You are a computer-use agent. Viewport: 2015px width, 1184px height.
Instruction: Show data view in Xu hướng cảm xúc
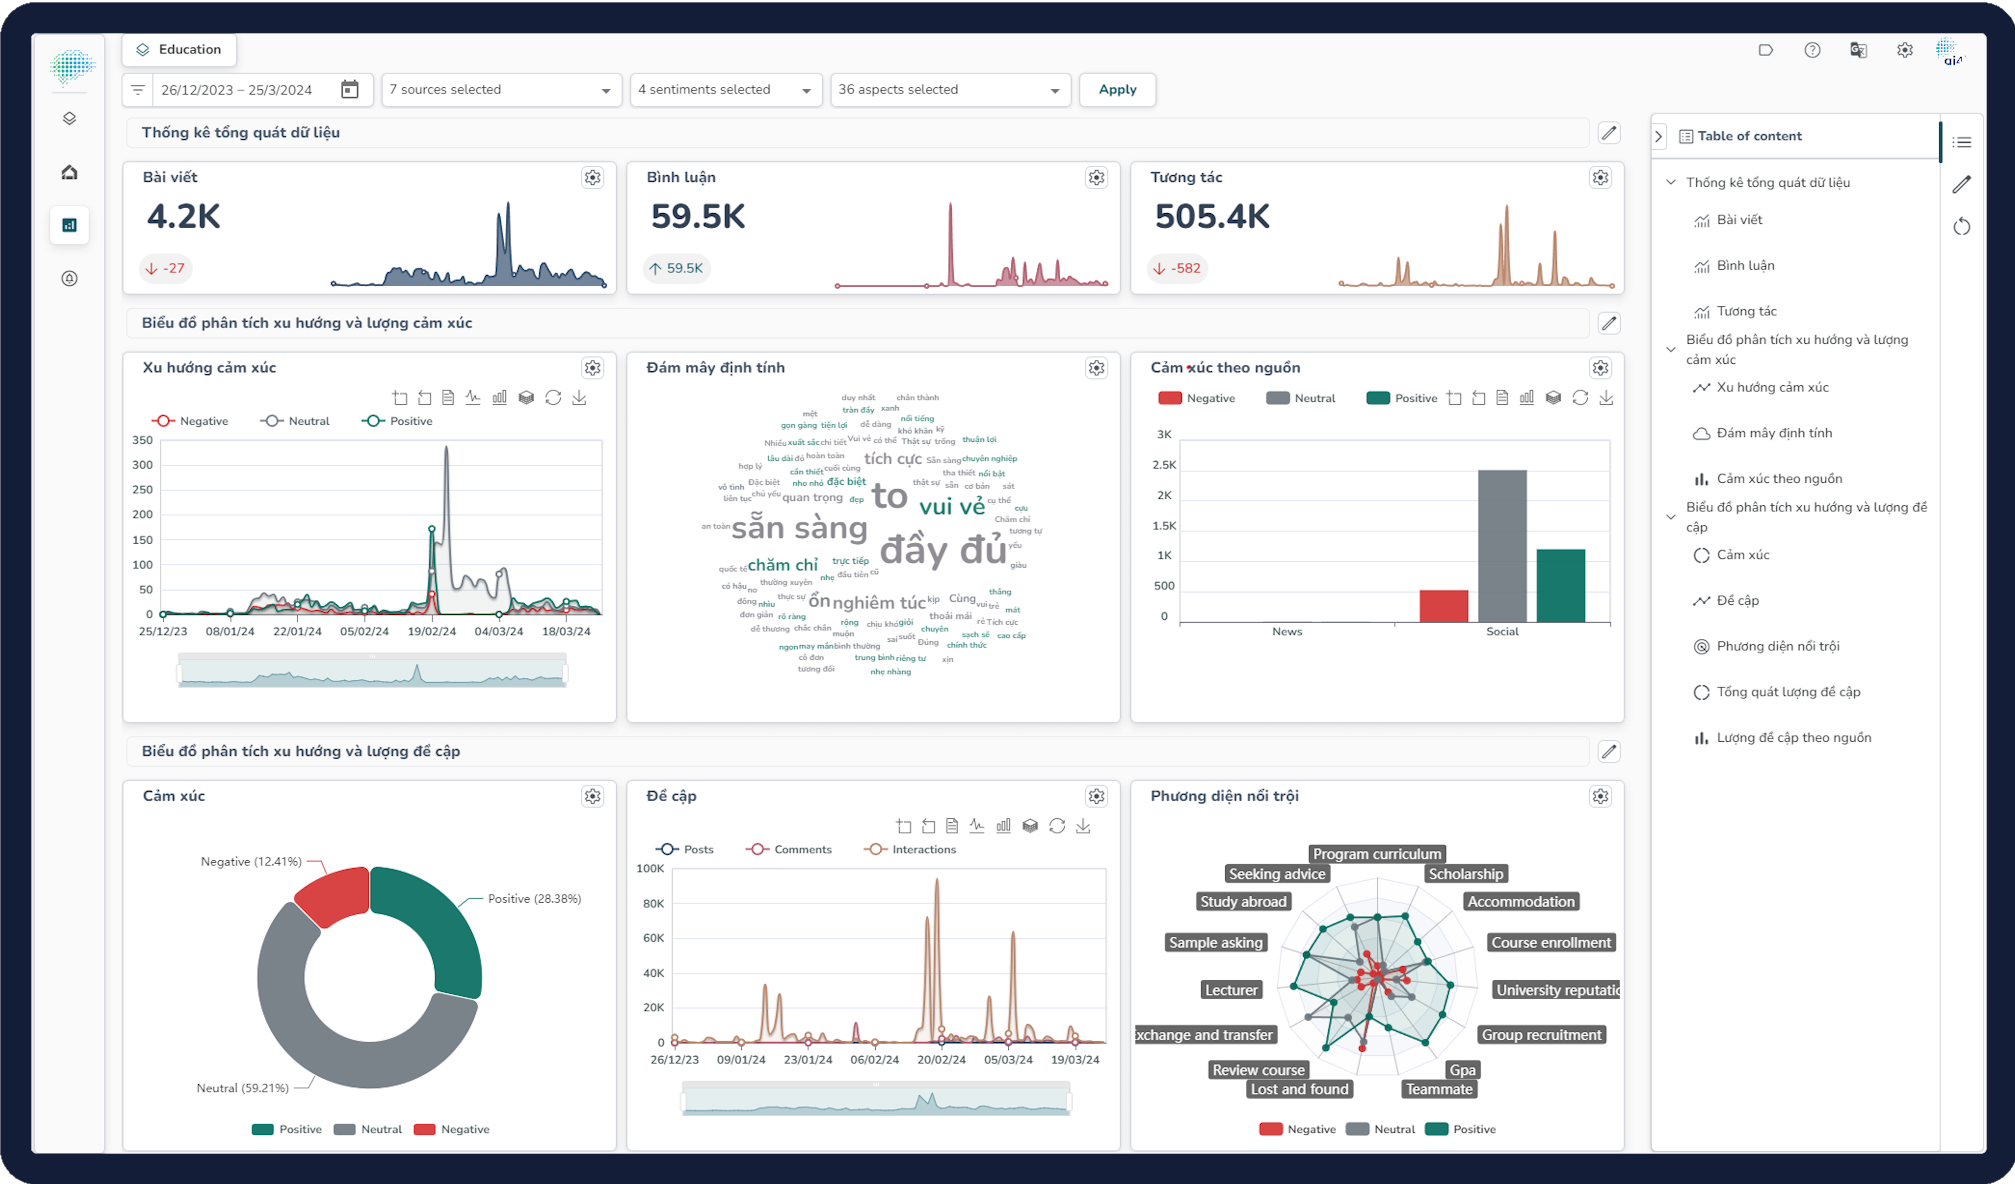[x=448, y=398]
